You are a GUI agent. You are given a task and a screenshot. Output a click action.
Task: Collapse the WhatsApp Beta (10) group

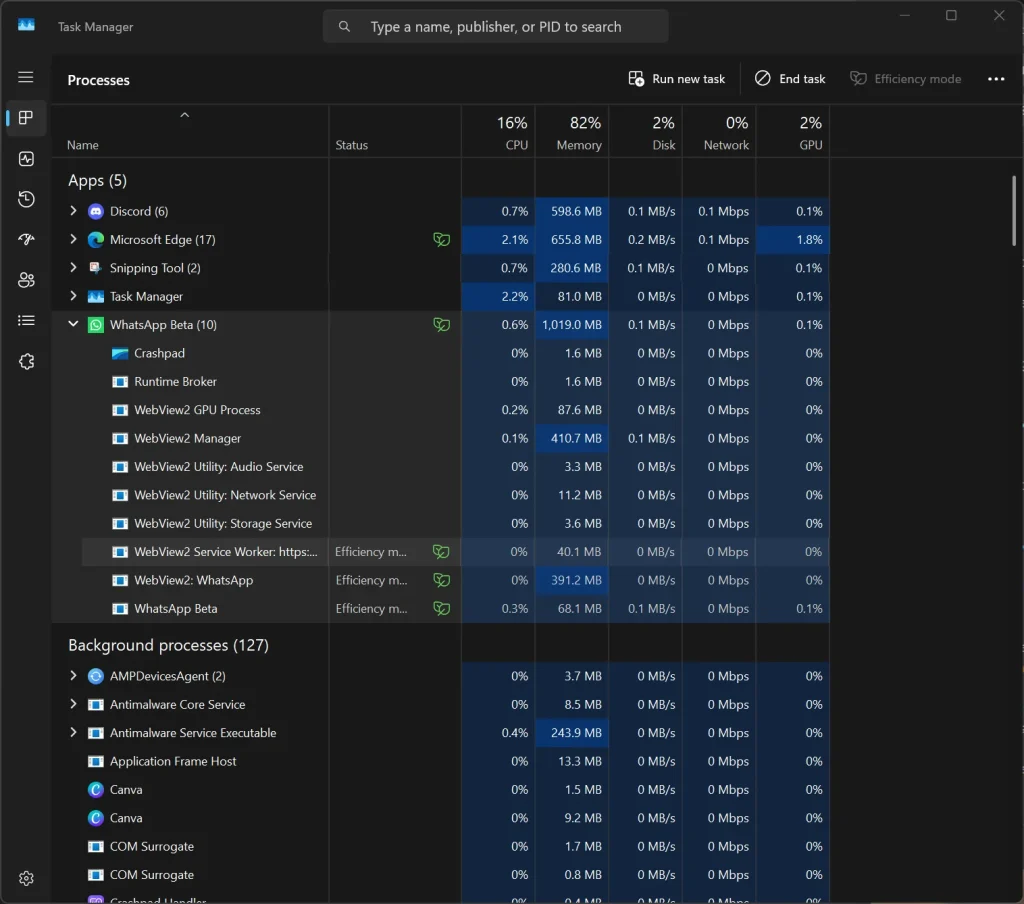pos(73,324)
